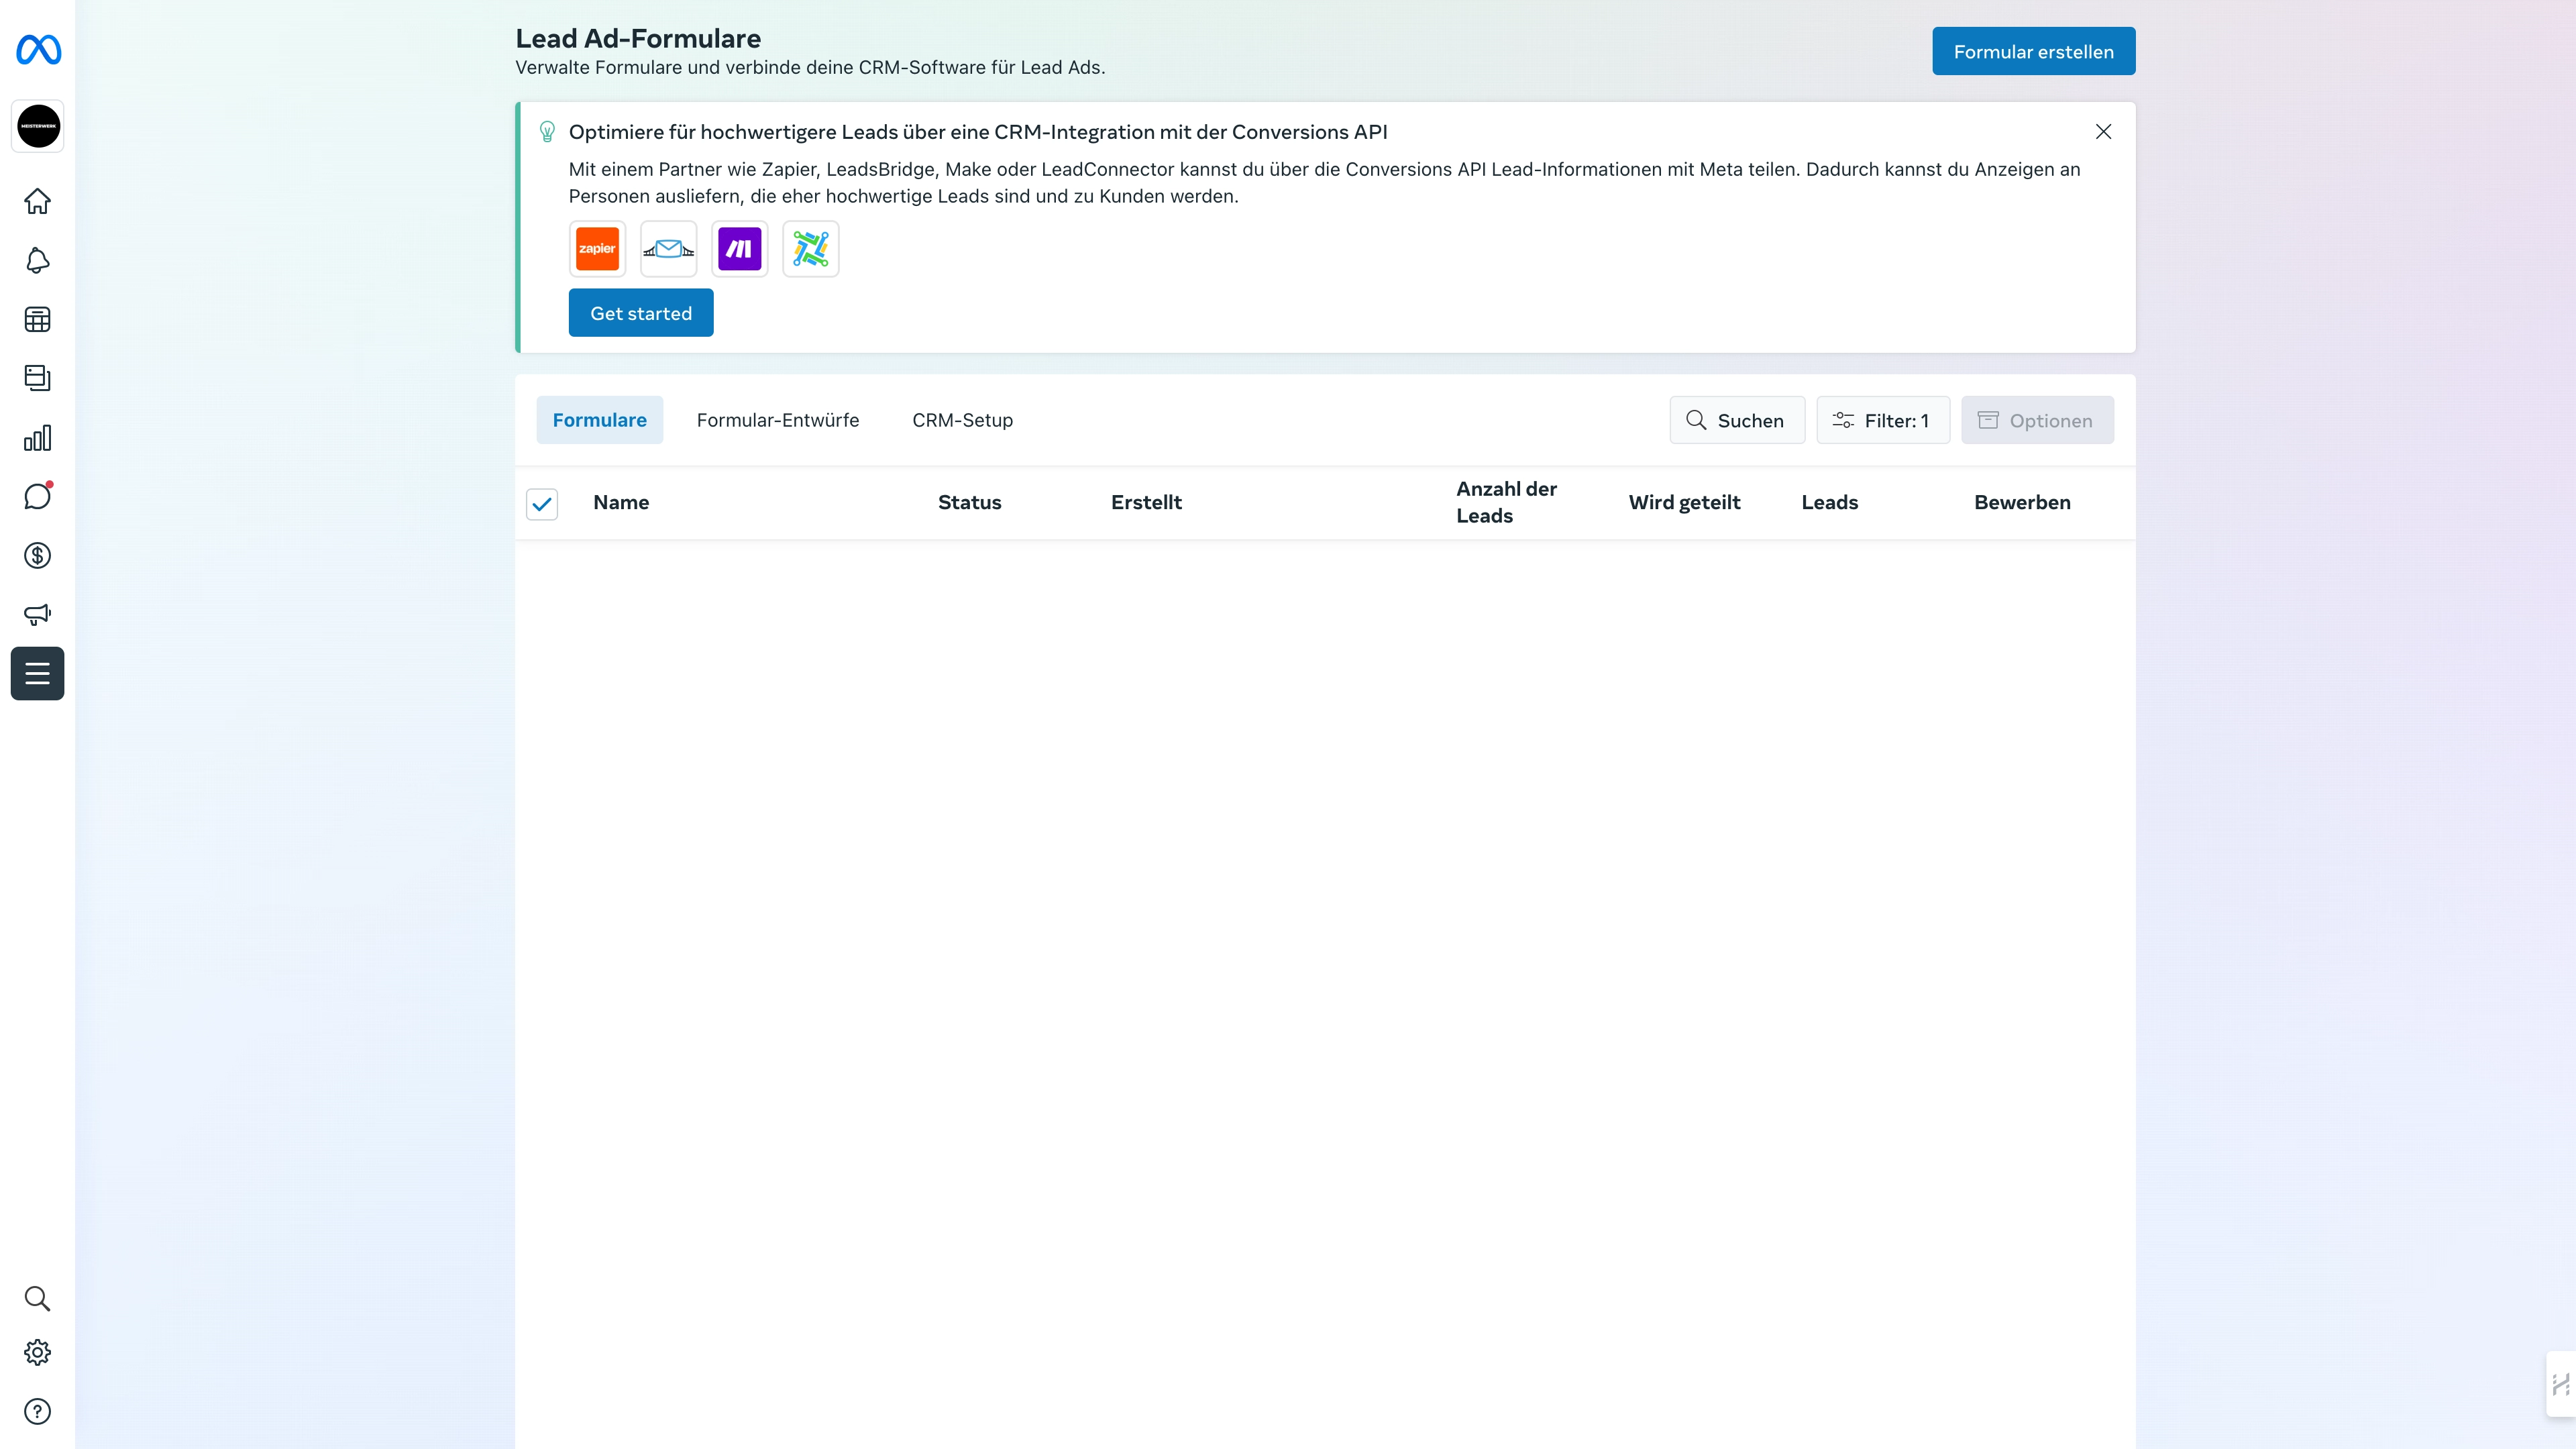Click the LeadsBridge partner logo
Image resolution: width=2576 pixels, height=1449 pixels.
click(x=668, y=249)
